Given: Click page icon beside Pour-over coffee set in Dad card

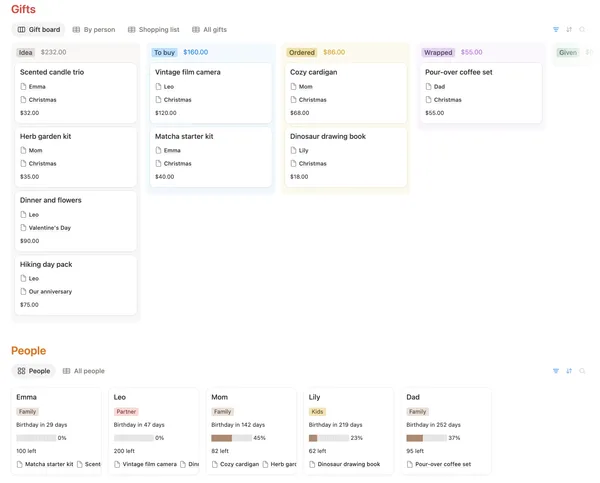Looking at the screenshot, I should click(x=410, y=464).
